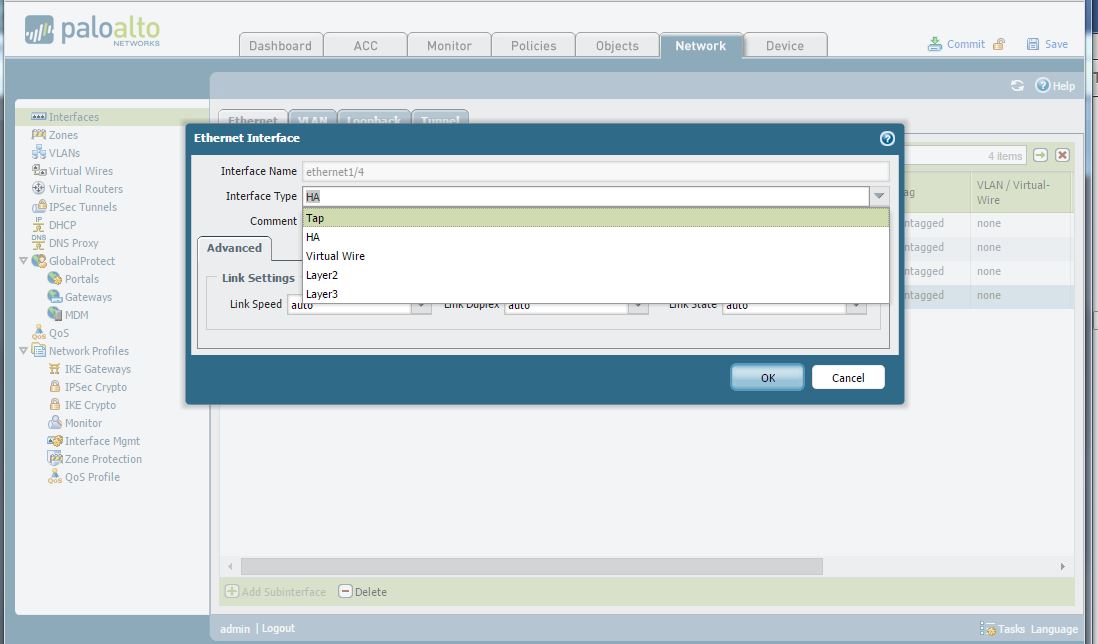The height and width of the screenshot is (644, 1098).
Task: Select the Advanced tab in dialog
Action: pyautogui.click(x=234, y=248)
